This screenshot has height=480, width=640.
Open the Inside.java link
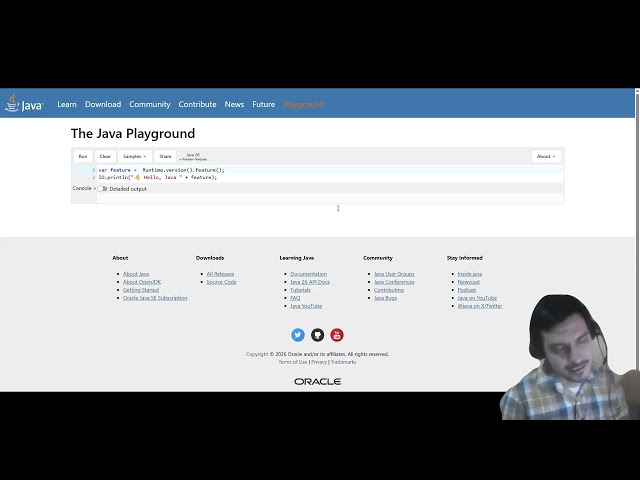click(x=470, y=274)
